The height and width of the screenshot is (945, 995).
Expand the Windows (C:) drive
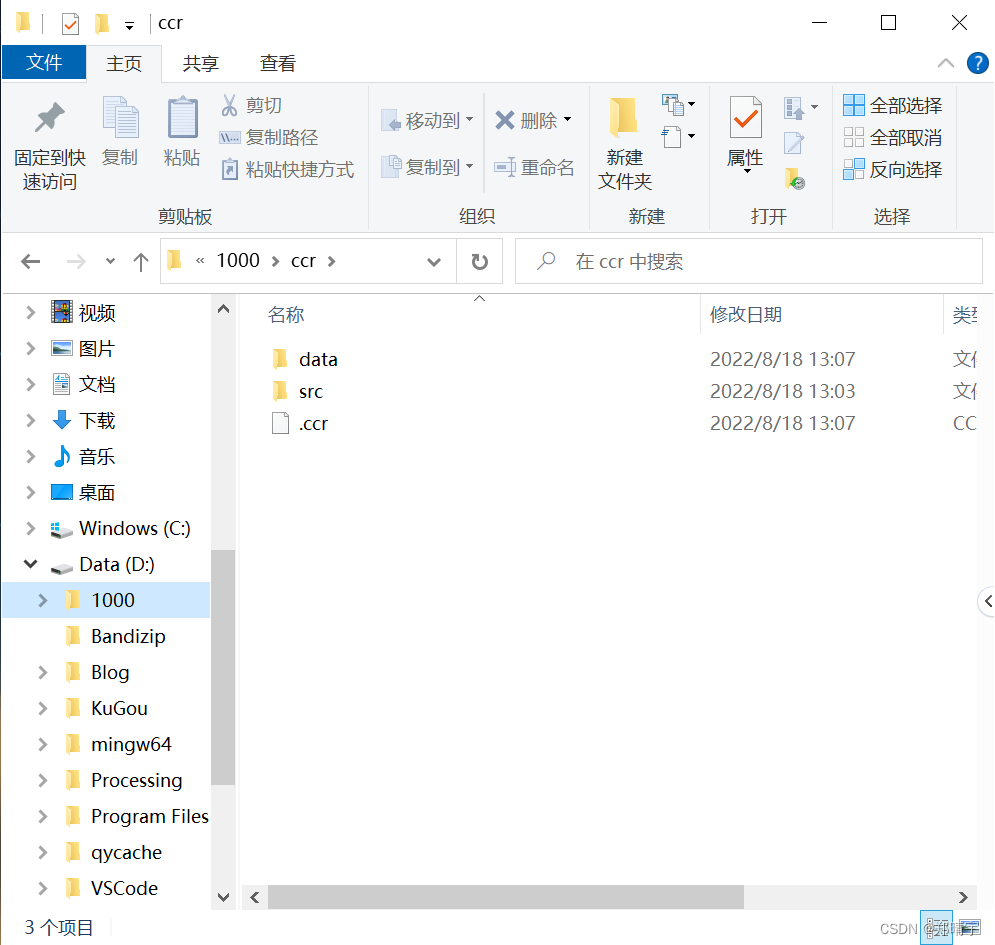tap(29, 528)
